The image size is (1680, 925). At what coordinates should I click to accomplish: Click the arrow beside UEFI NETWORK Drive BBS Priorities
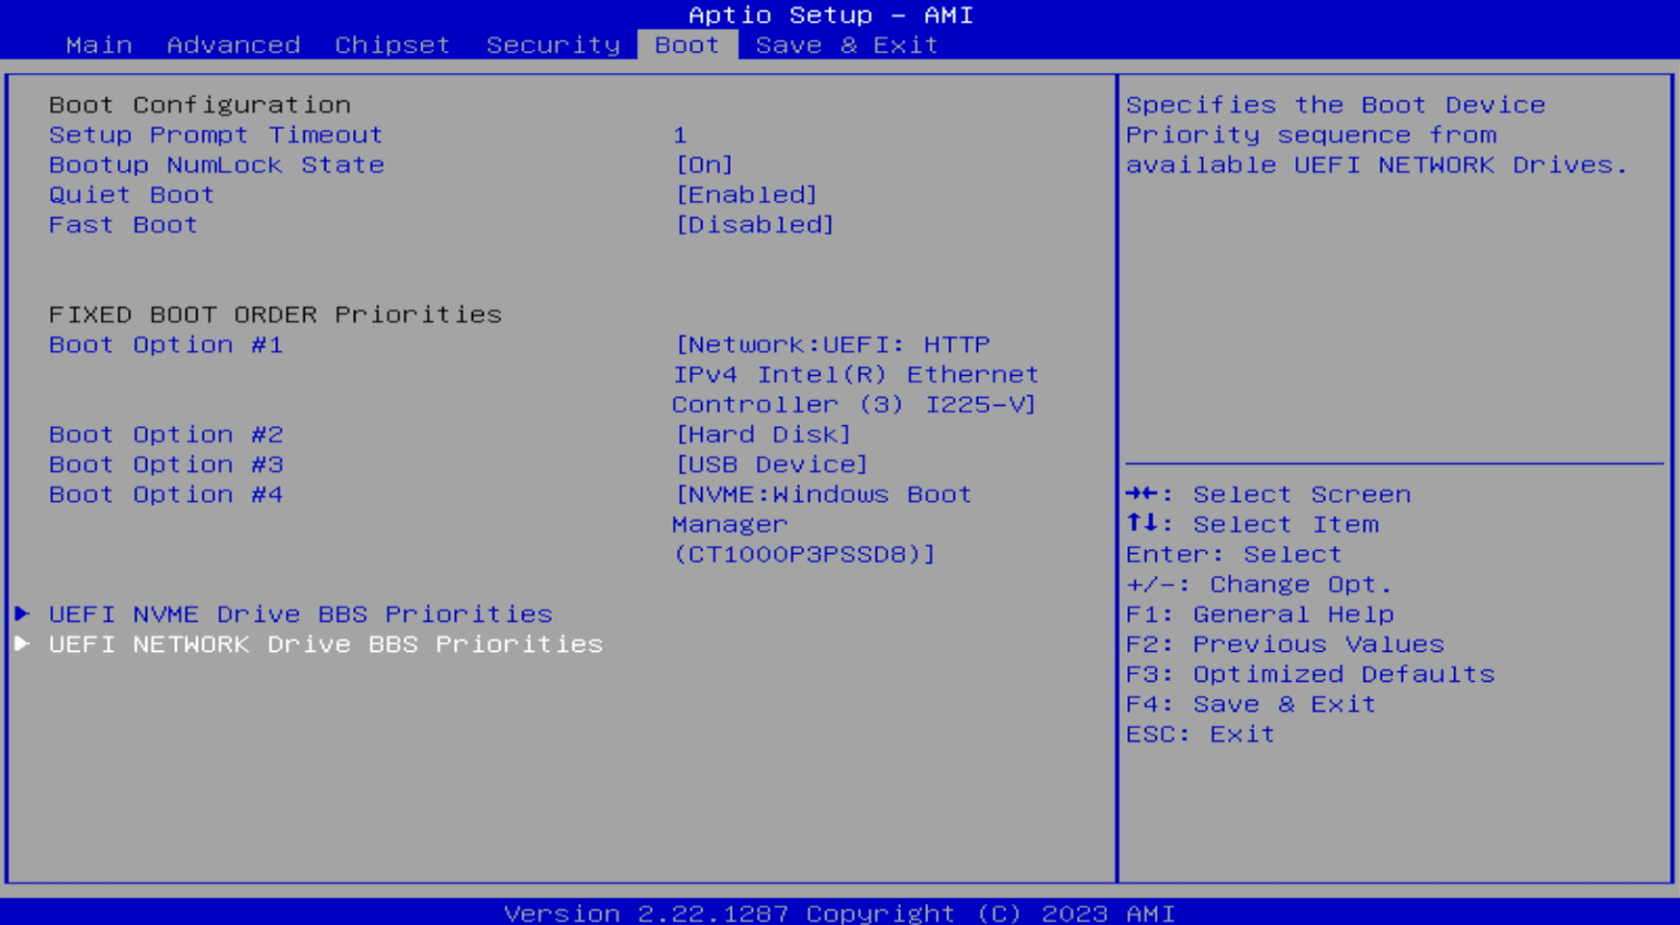coord(22,644)
